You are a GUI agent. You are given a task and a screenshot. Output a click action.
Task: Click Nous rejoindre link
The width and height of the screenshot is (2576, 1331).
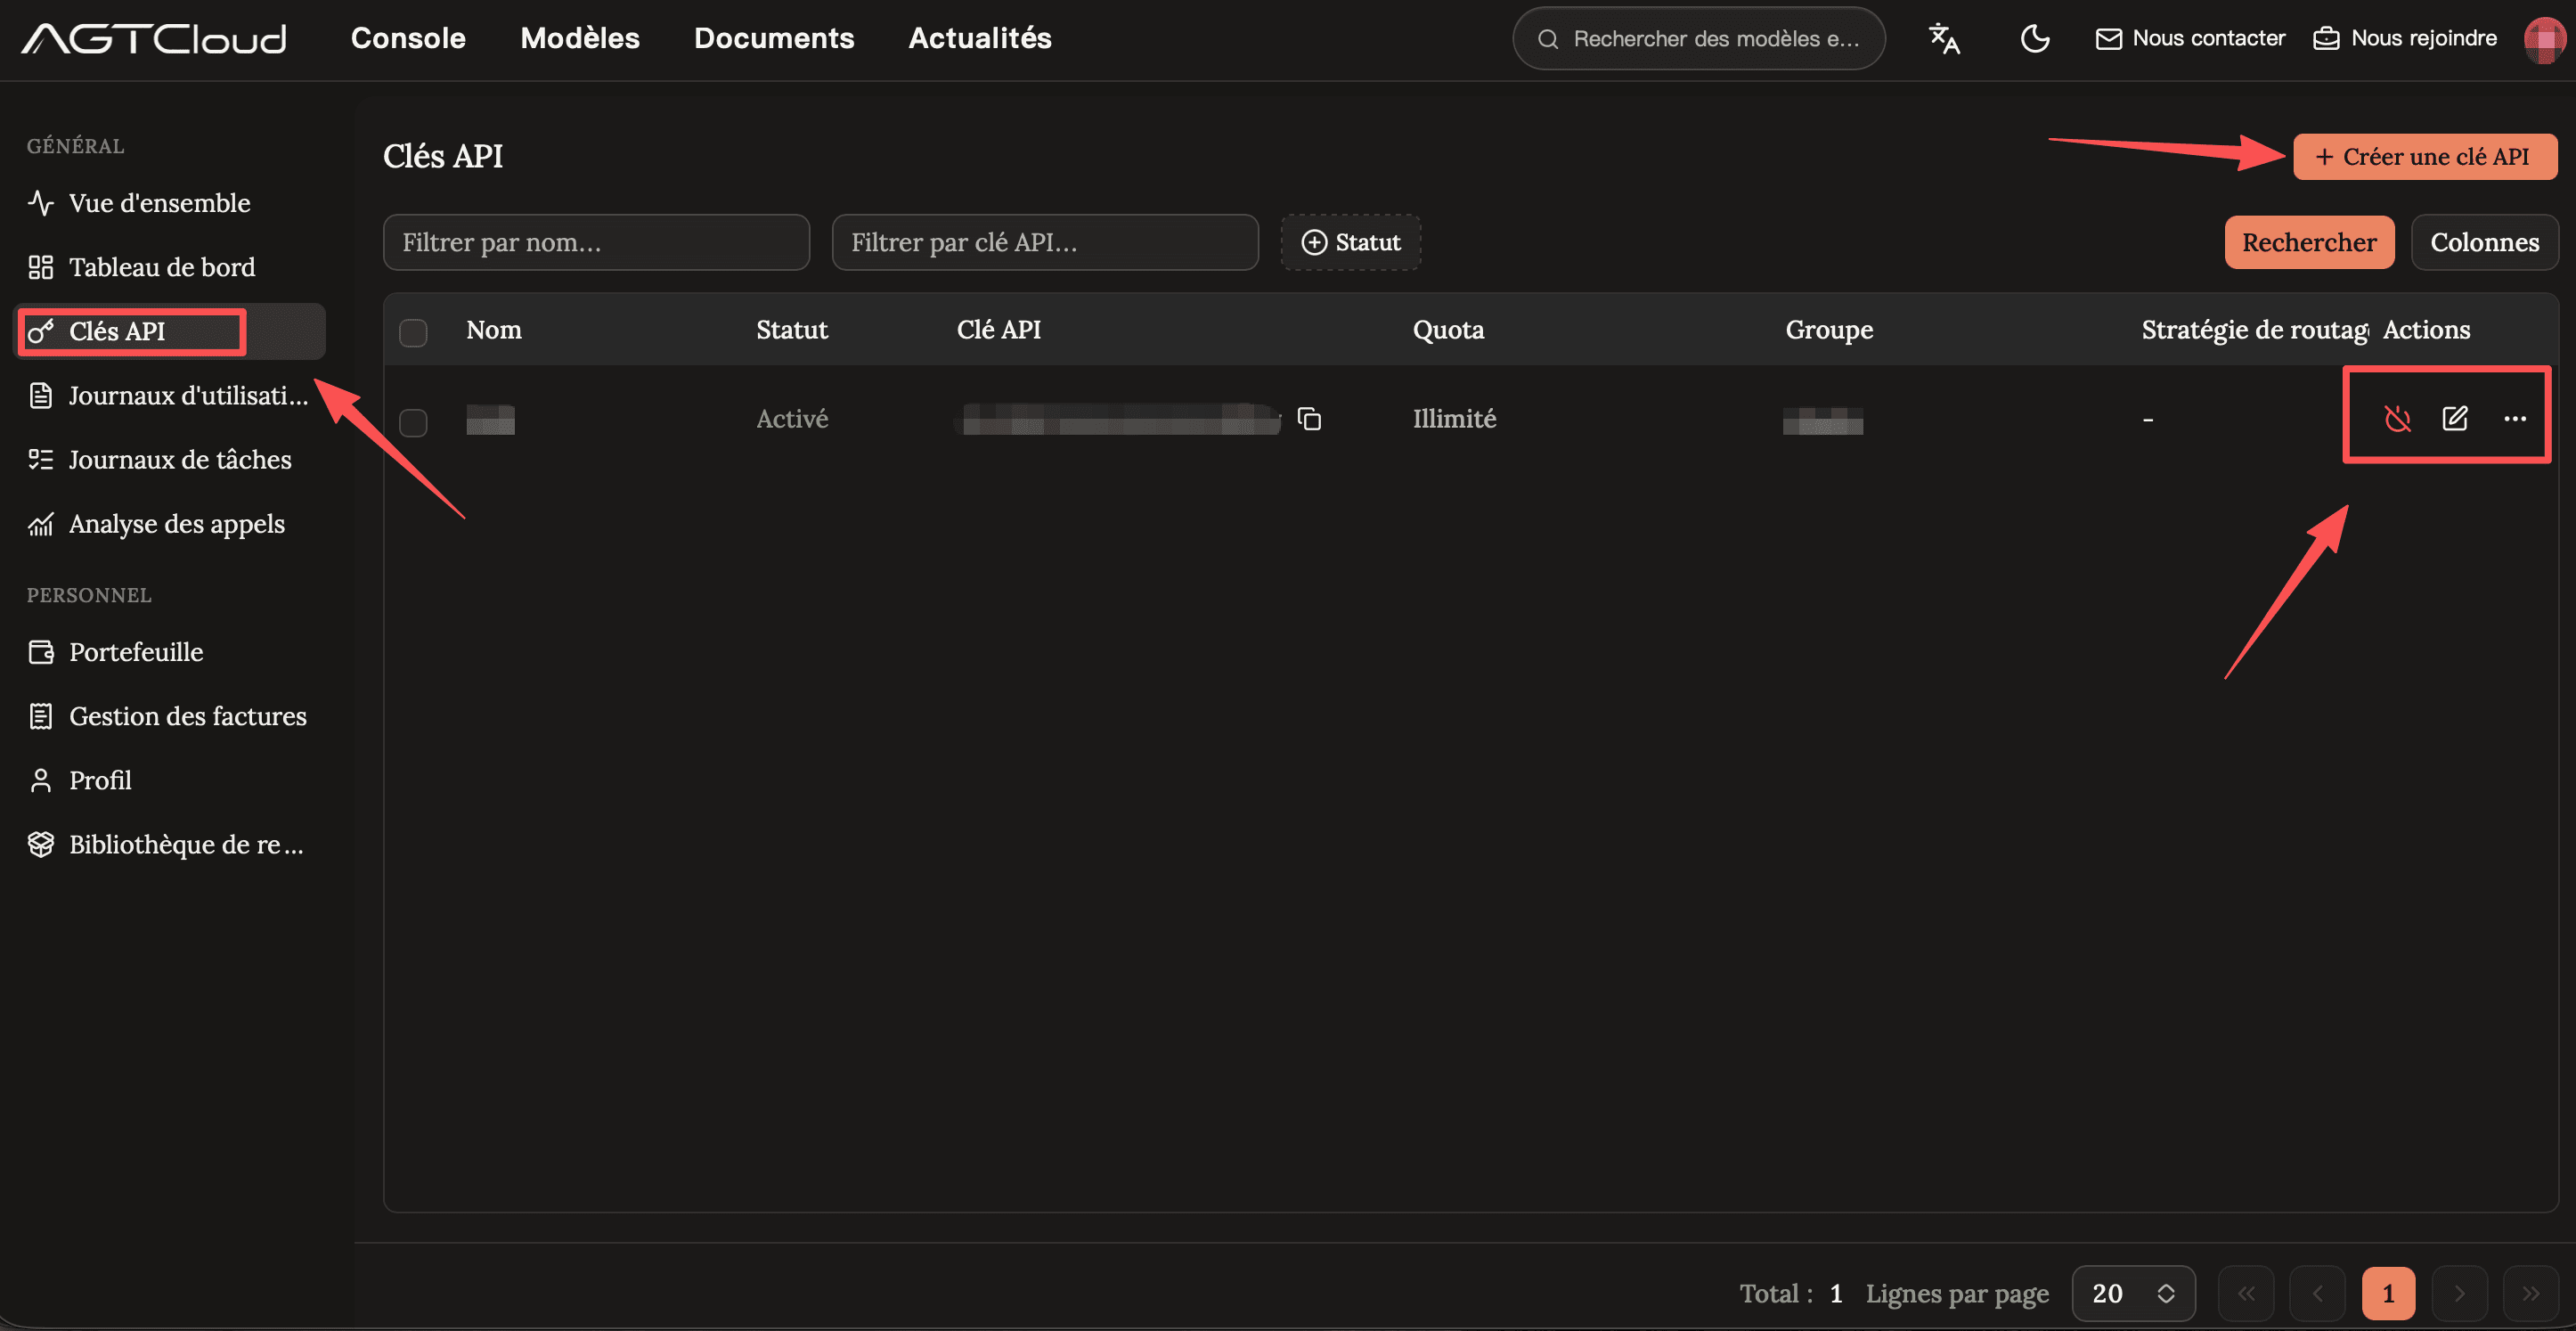click(2405, 38)
